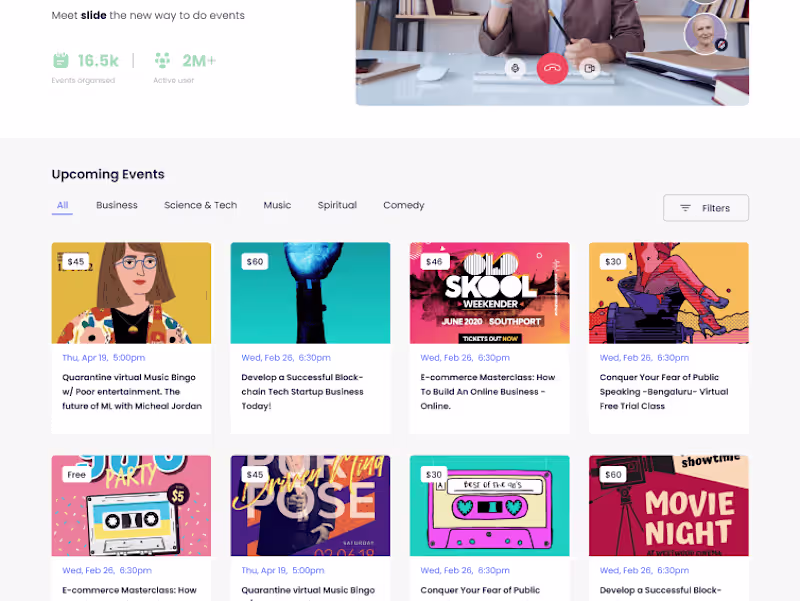The width and height of the screenshot is (800, 601).
Task: Click the filter lines icon
Action: pyautogui.click(x=685, y=208)
